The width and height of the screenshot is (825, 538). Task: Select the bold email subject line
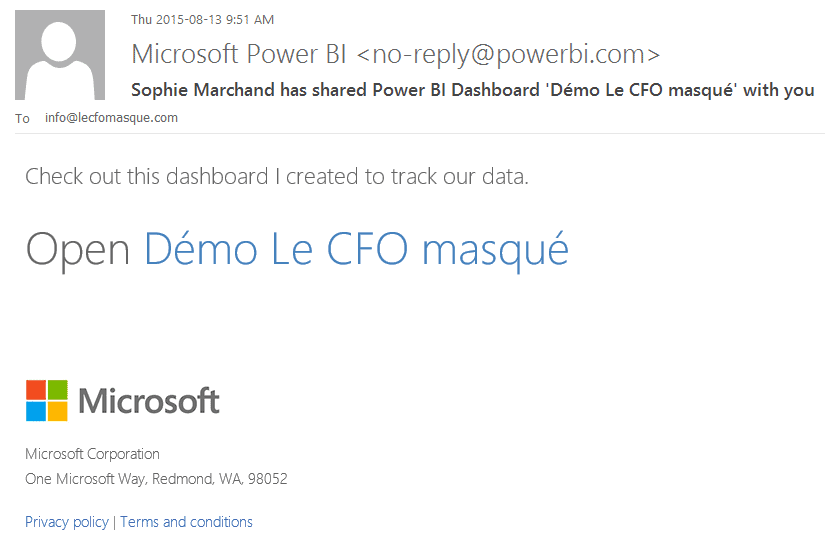[x=473, y=90]
